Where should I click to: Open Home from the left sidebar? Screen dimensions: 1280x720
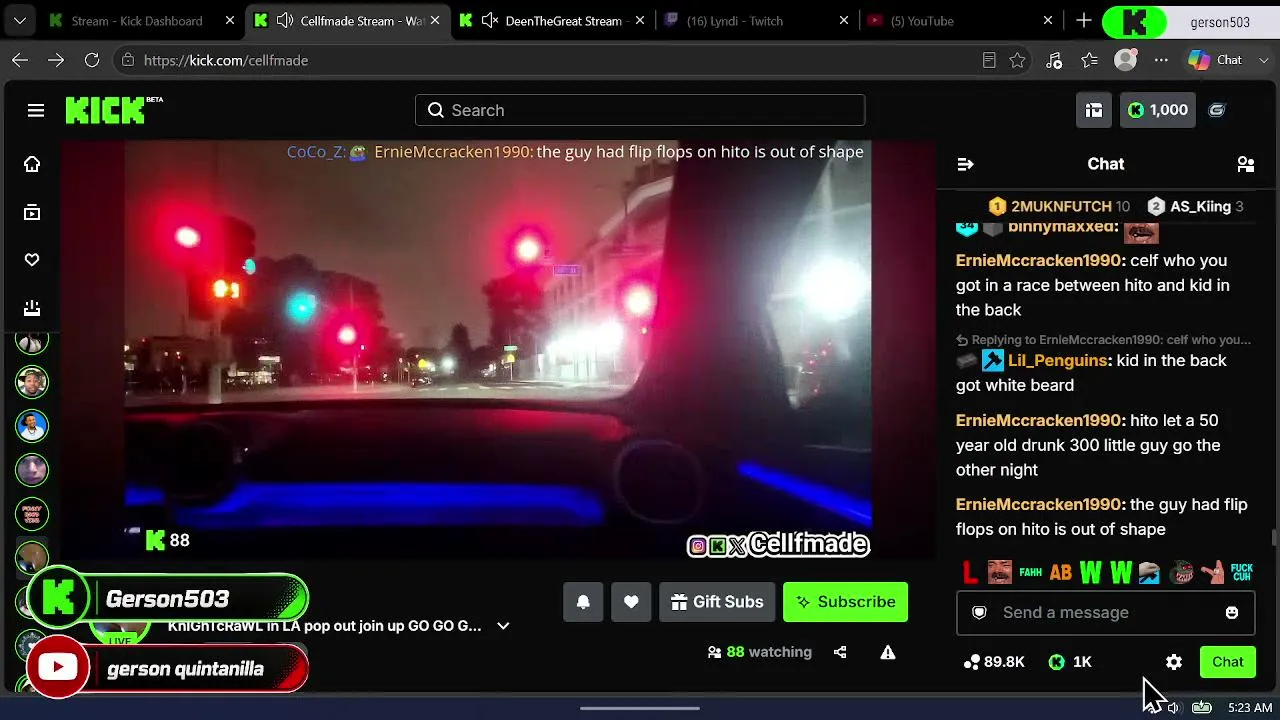point(32,164)
